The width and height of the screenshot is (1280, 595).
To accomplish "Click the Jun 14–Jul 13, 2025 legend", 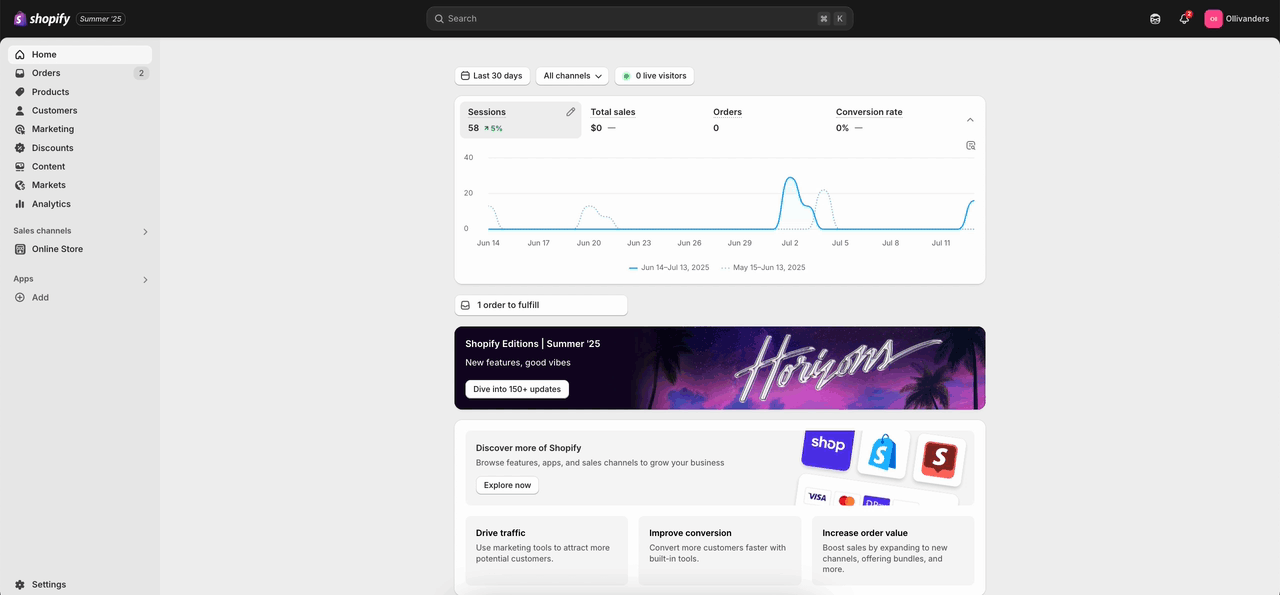I will point(669,268).
